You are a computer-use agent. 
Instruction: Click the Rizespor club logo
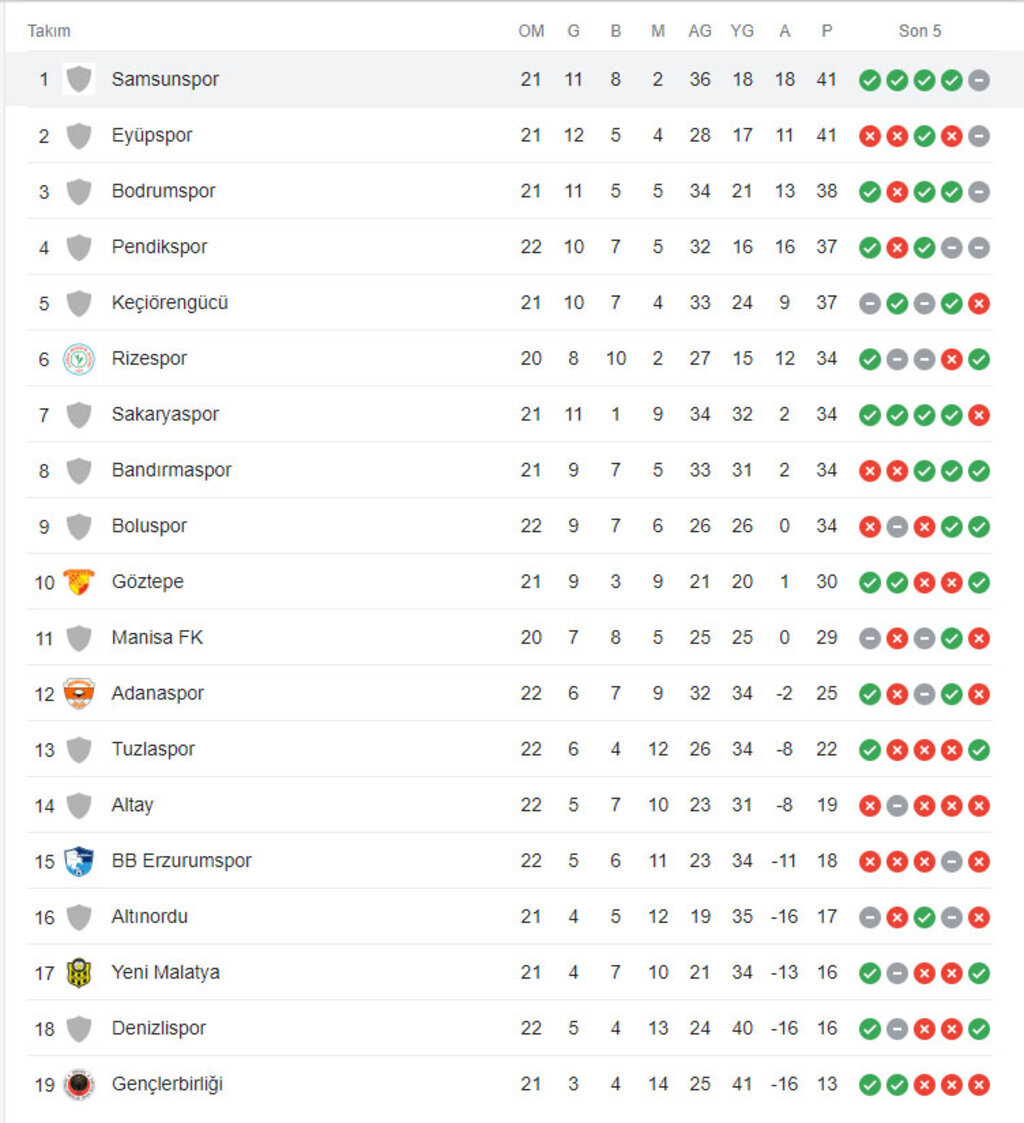[79, 358]
